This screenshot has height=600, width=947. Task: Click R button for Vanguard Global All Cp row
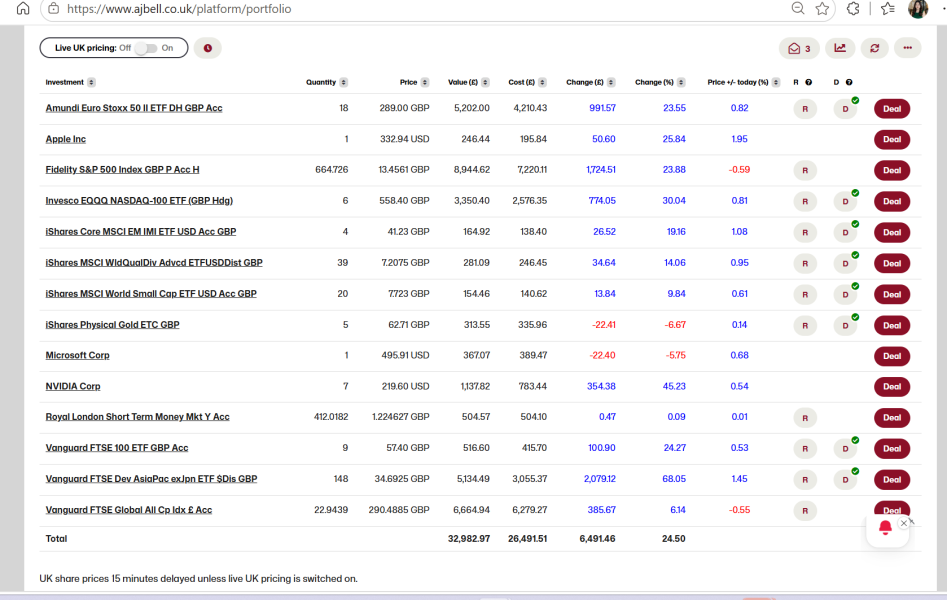tap(805, 511)
